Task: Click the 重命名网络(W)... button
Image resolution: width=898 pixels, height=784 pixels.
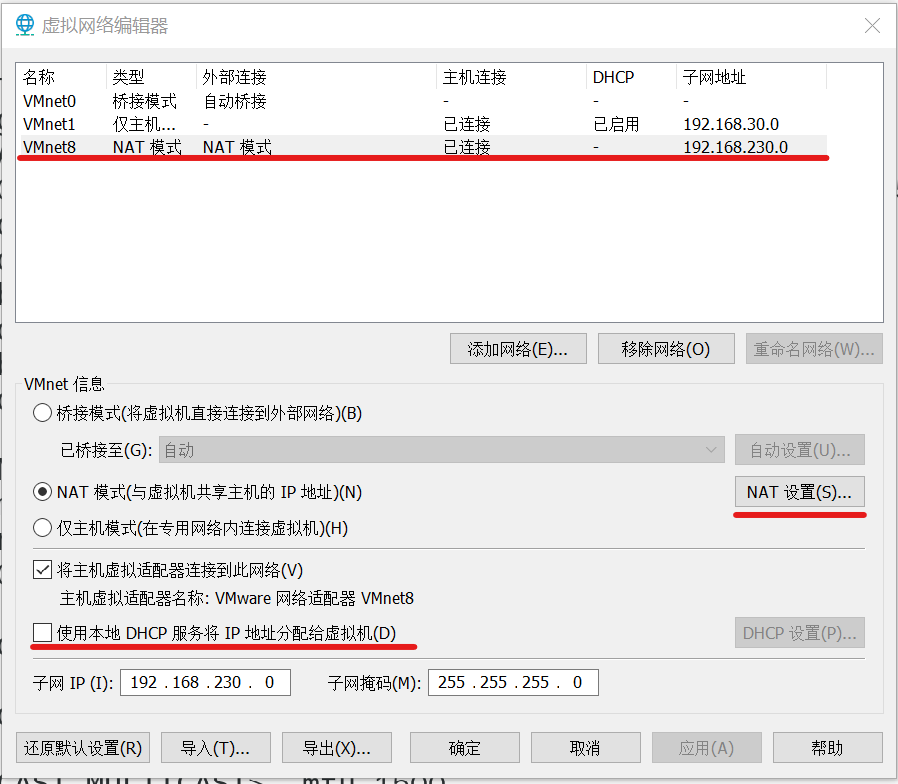Action: pyautogui.click(x=814, y=349)
